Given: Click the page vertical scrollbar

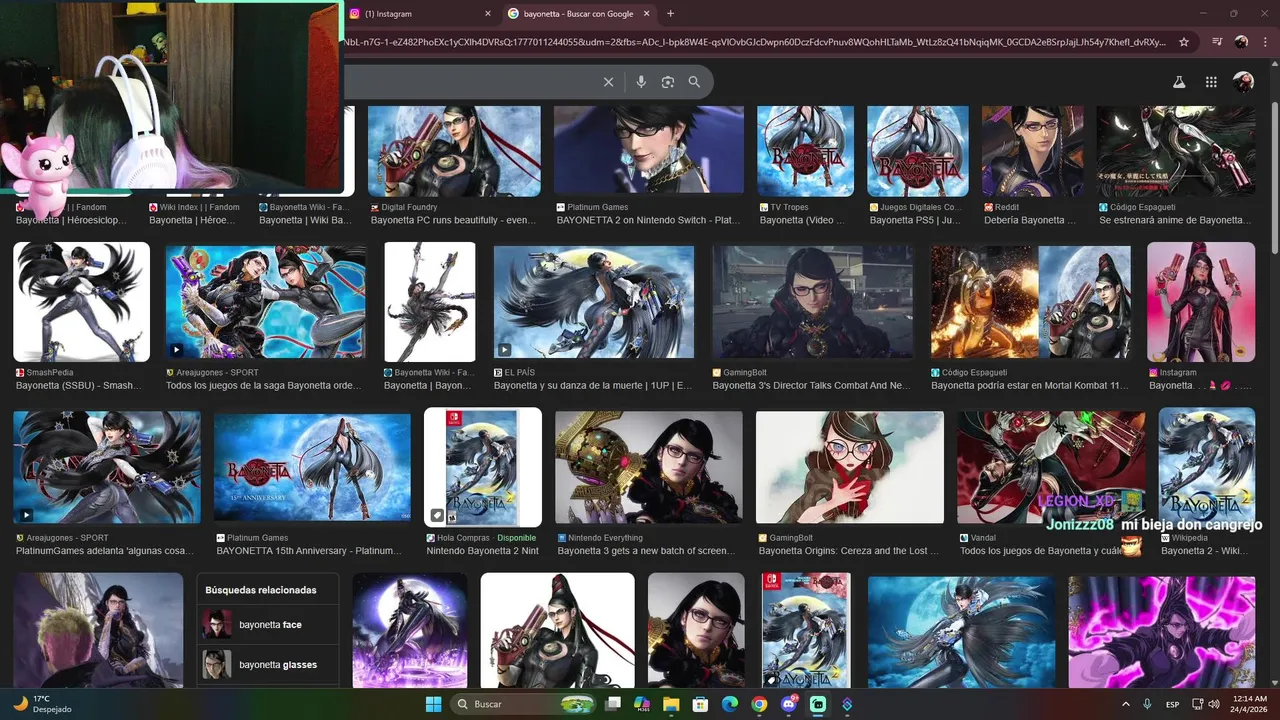Looking at the screenshot, I should click(1274, 180).
